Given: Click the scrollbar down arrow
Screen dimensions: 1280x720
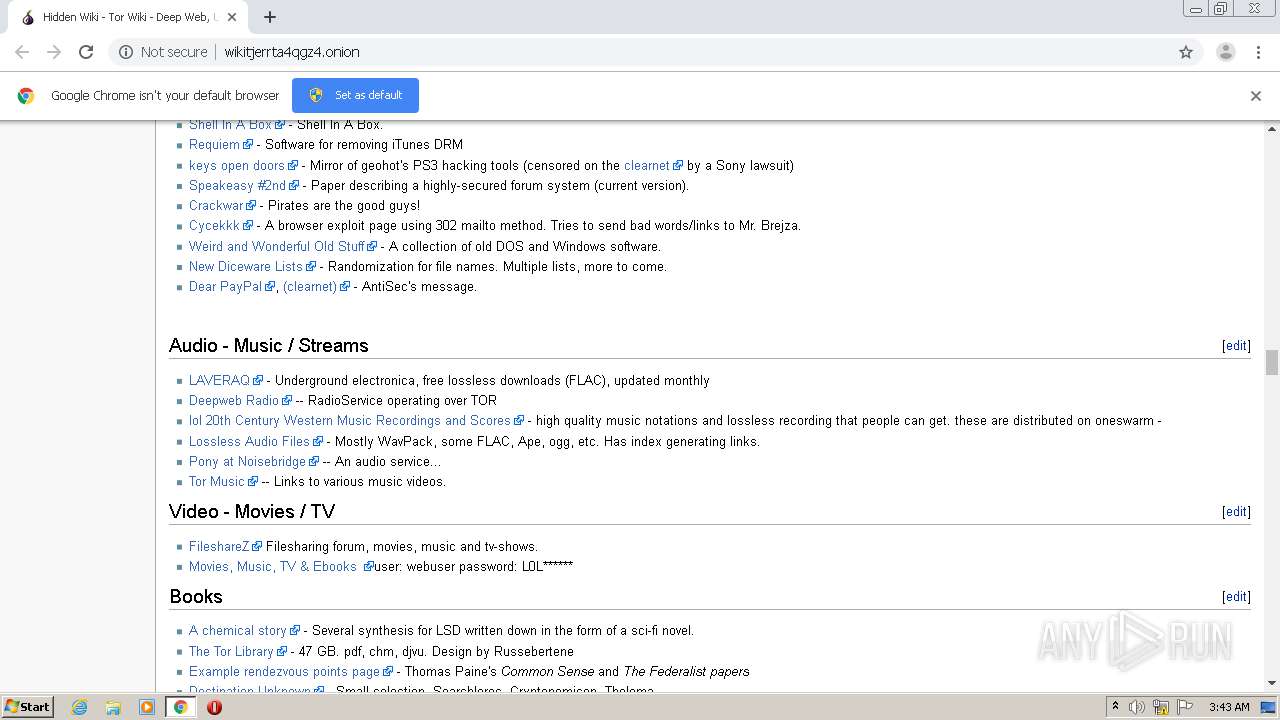Looking at the screenshot, I should pos(1272,683).
